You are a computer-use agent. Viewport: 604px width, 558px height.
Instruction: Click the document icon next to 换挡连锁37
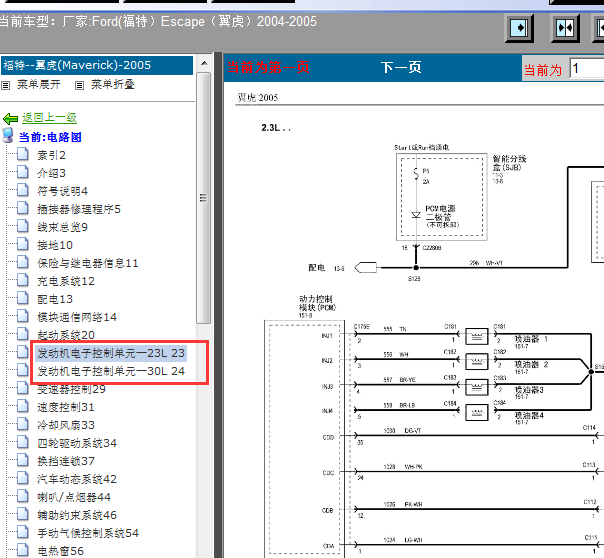click(23, 460)
